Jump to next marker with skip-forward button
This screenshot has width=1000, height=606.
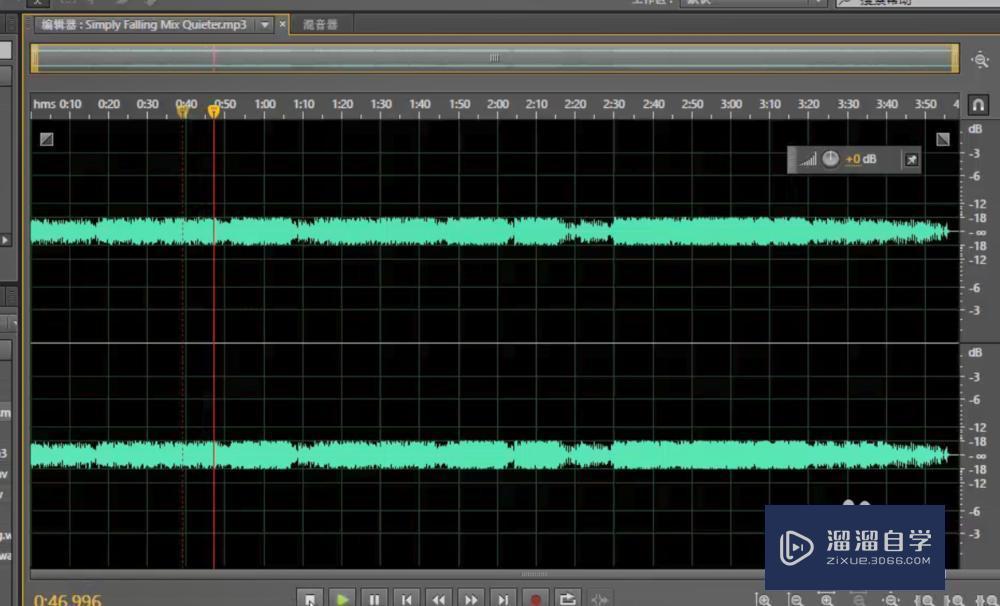(503, 599)
